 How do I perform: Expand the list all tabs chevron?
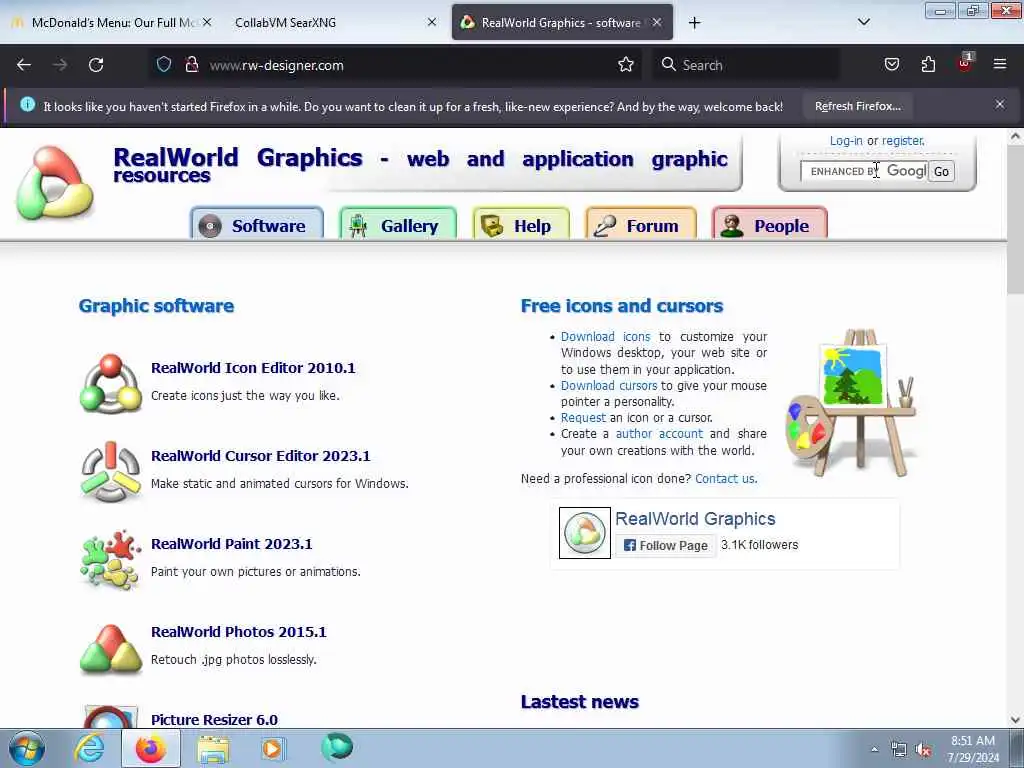pyautogui.click(x=863, y=22)
